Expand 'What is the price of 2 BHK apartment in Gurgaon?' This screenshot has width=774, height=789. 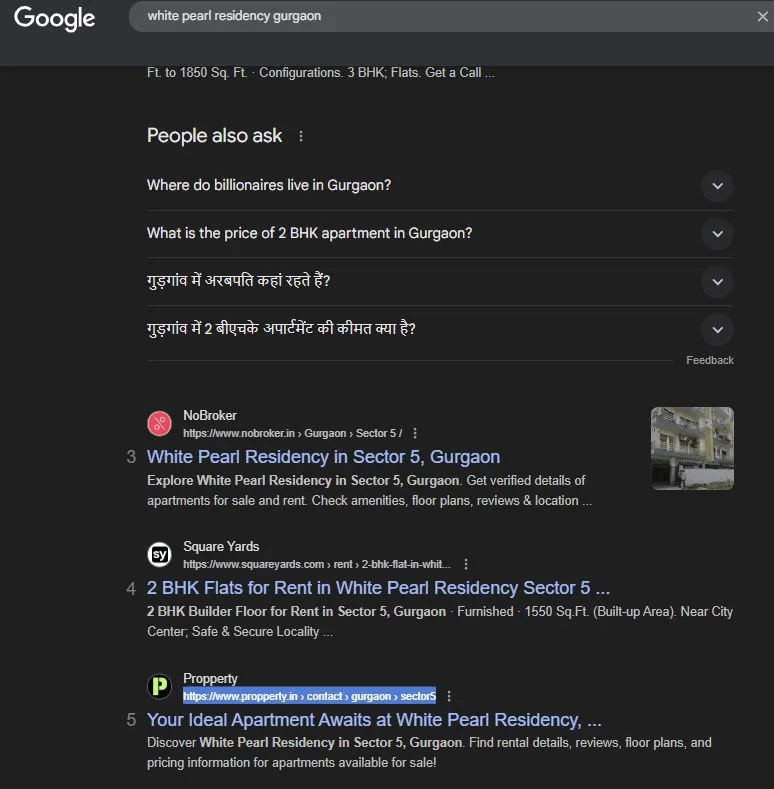[x=440, y=233]
